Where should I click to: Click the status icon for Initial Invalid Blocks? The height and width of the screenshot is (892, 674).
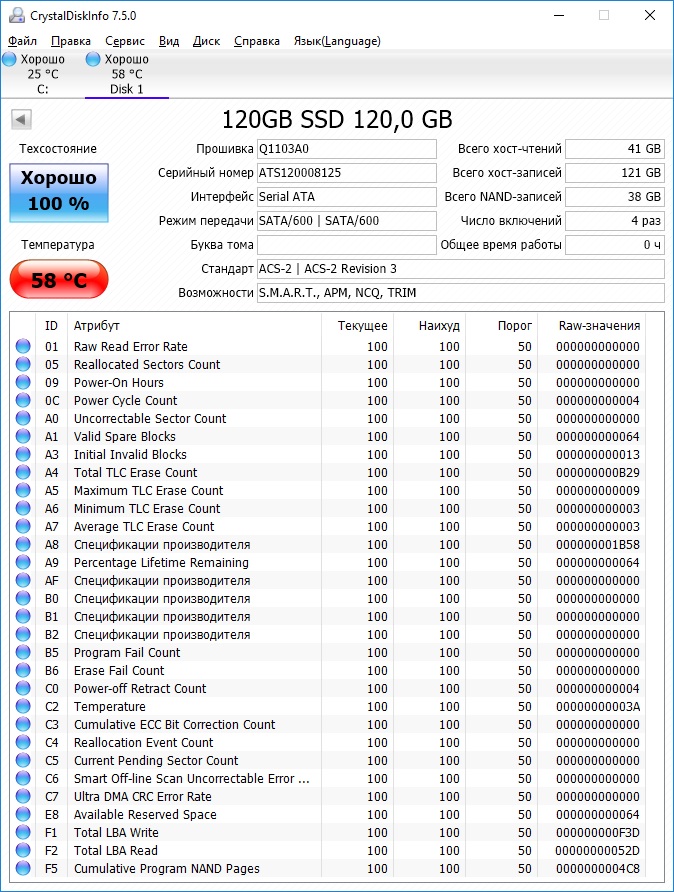(23, 454)
